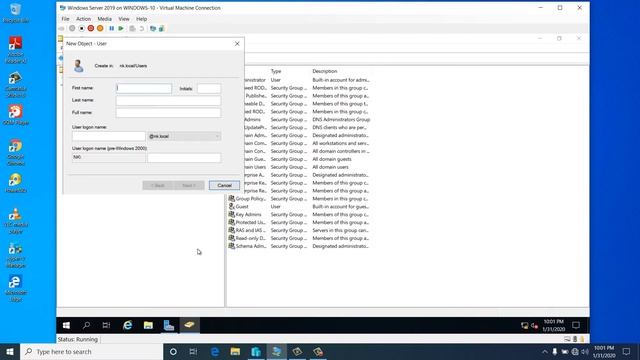The image size is (640, 360).
Task: Click the Enhanced Session toolbar icon
Action: pos(153,29)
